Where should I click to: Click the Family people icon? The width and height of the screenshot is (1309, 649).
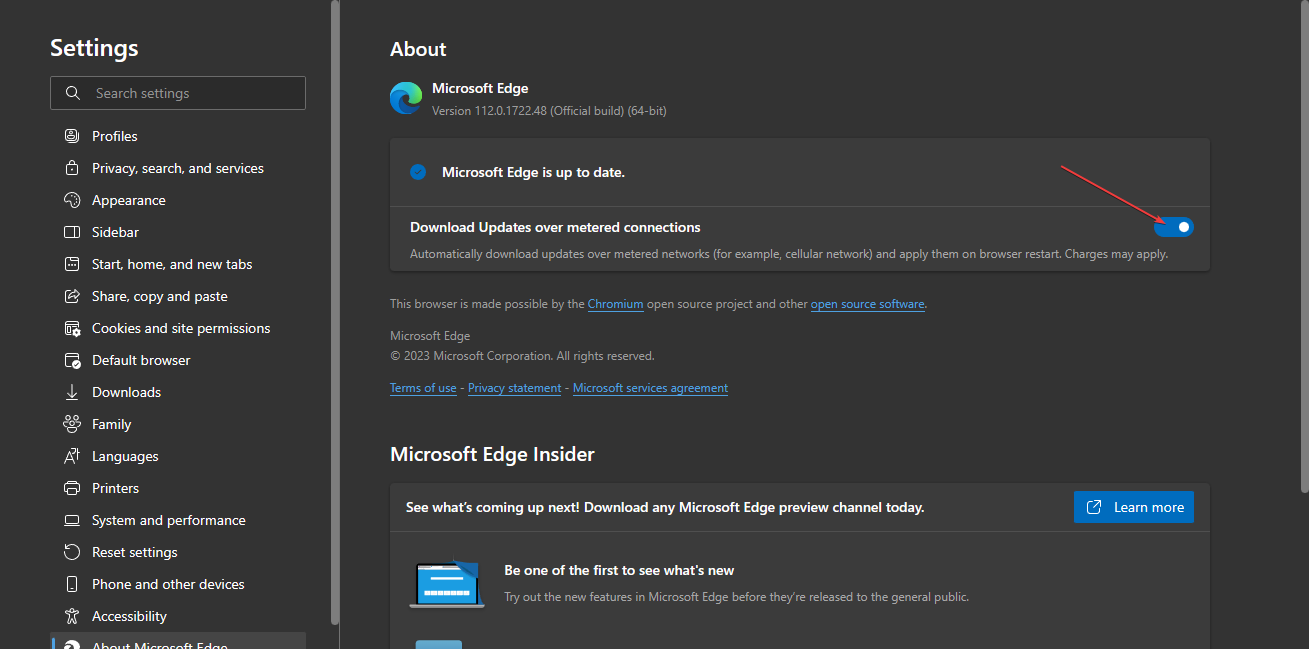click(72, 424)
